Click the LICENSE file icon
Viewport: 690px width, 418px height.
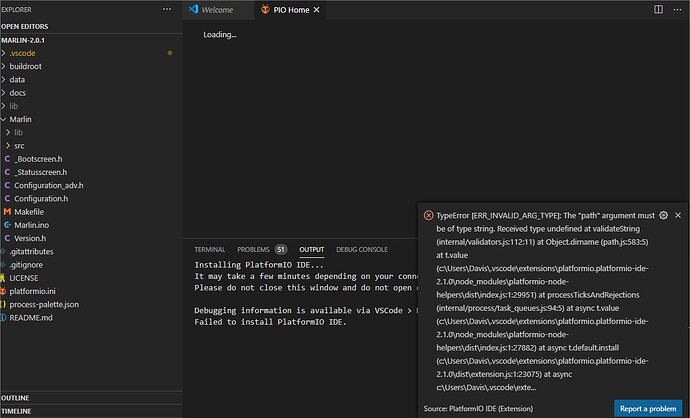coord(3,278)
